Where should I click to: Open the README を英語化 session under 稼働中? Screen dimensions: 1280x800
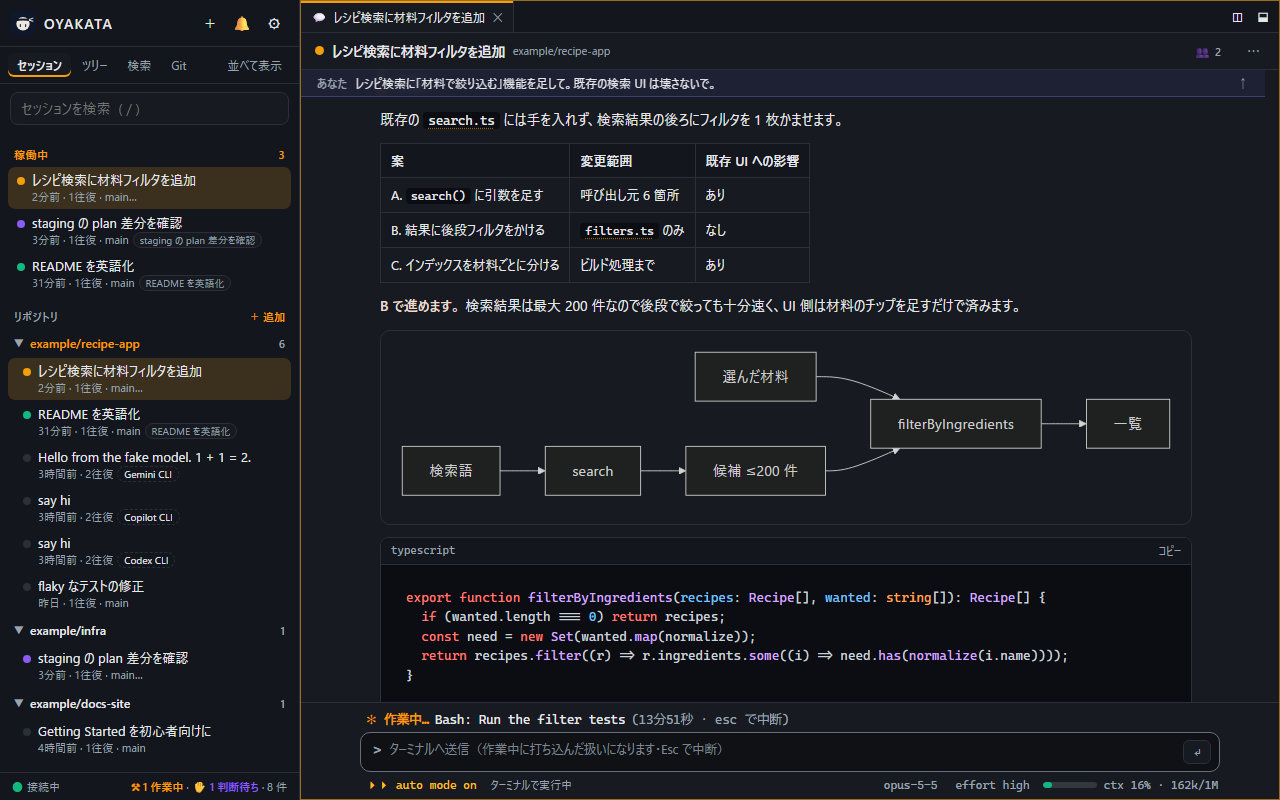pos(149,274)
